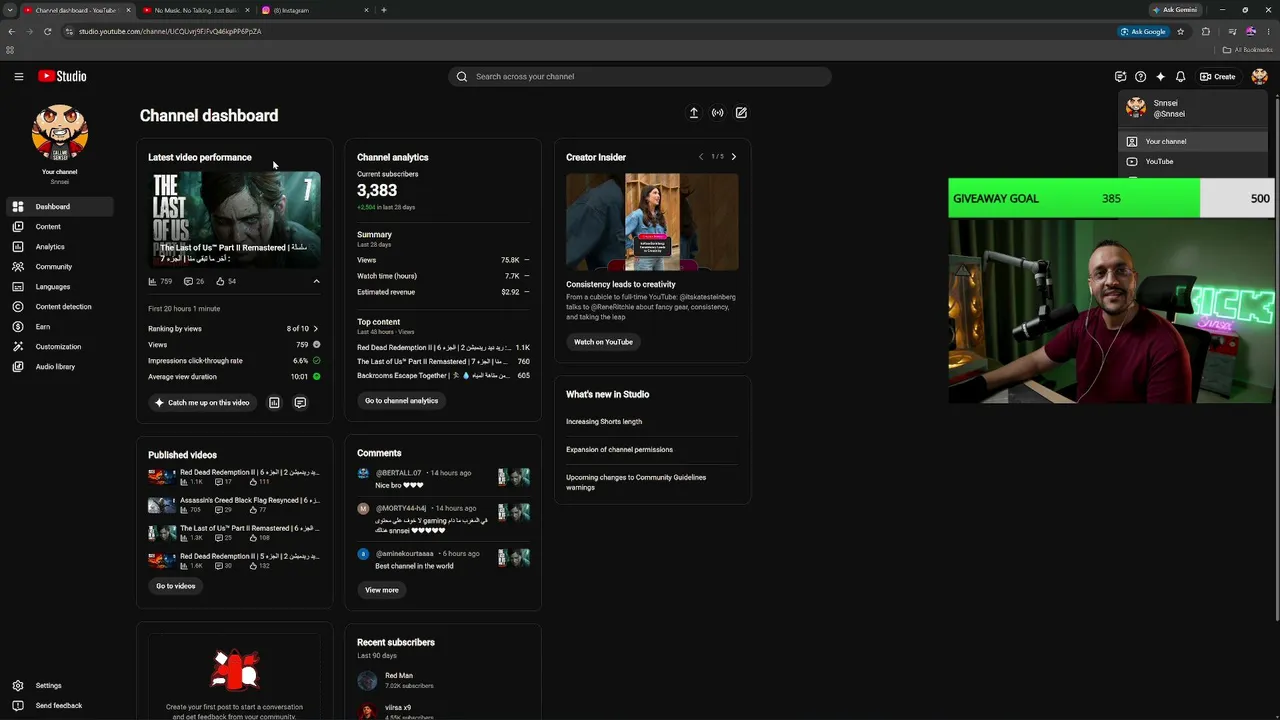Click the Audio library icon
Image resolution: width=1280 pixels, height=720 pixels.
(x=17, y=367)
